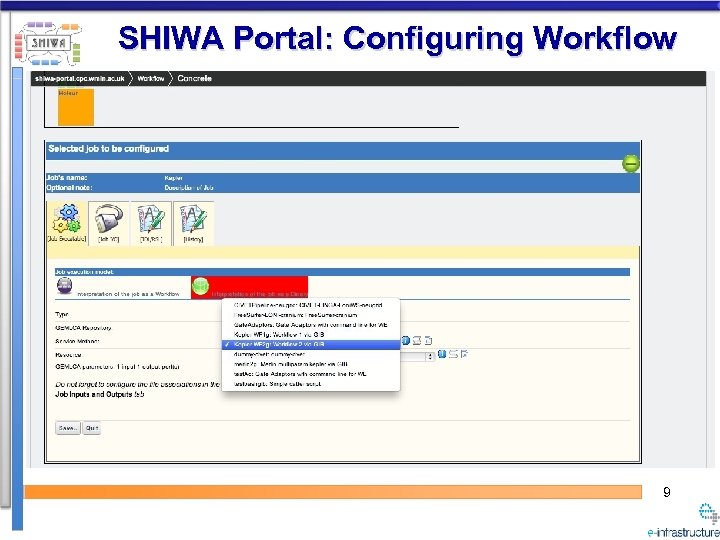Click the 'Job execution model' header bar
The height and width of the screenshot is (540, 720).
(x=342, y=272)
